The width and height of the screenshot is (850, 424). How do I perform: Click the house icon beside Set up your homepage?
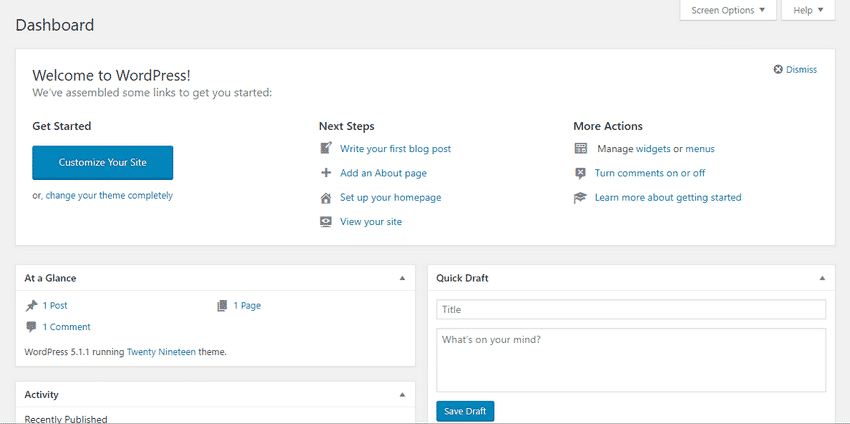[326, 197]
